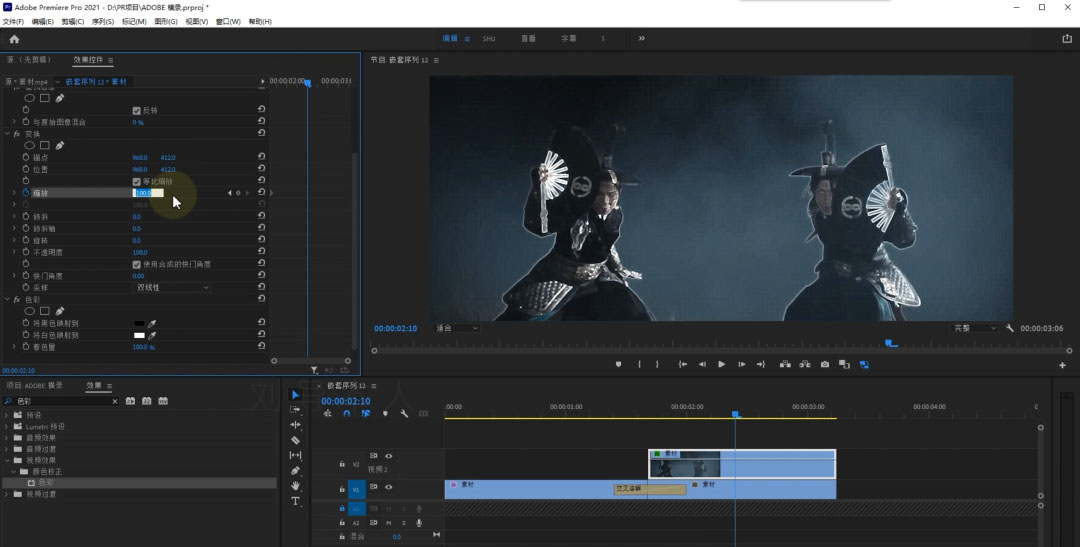Expand the Lumetri 预设 folder
Screen dimensions: 1080x547
point(7,426)
